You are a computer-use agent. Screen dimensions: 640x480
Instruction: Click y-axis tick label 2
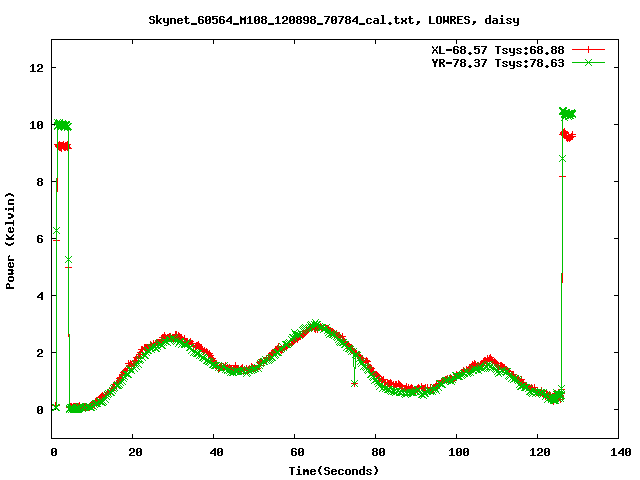[x=40, y=353]
